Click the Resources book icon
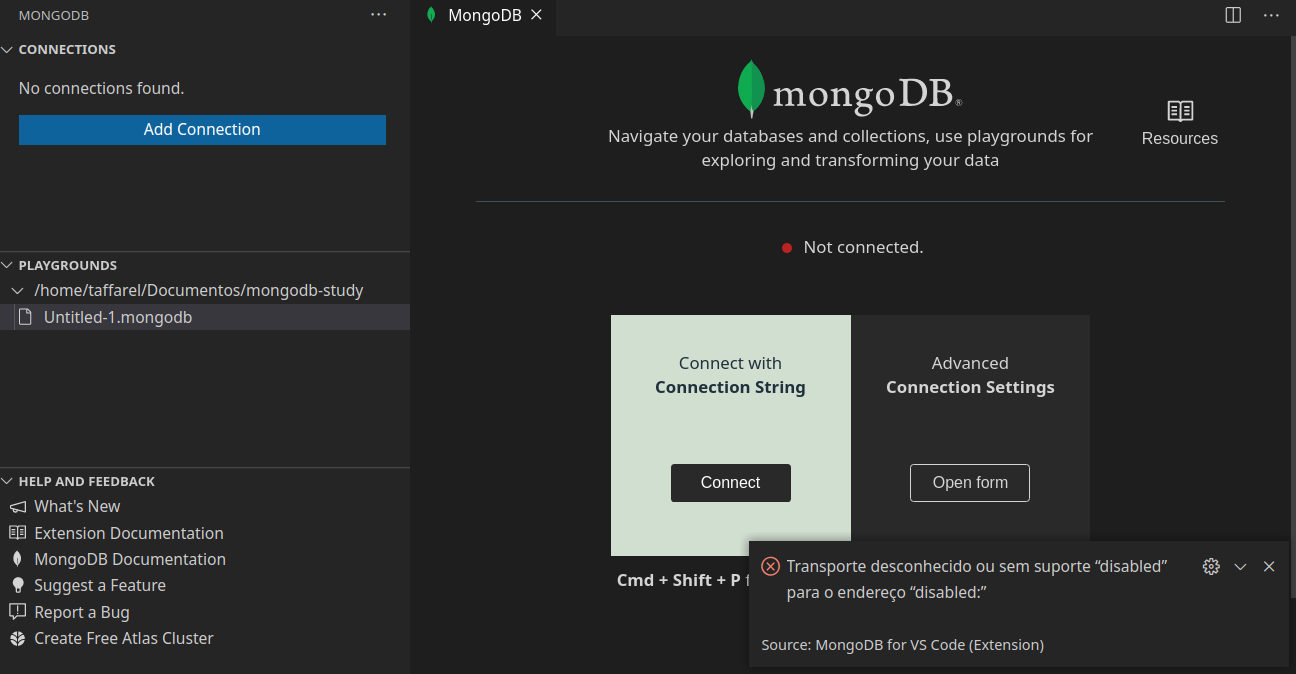 coord(1180,111)
